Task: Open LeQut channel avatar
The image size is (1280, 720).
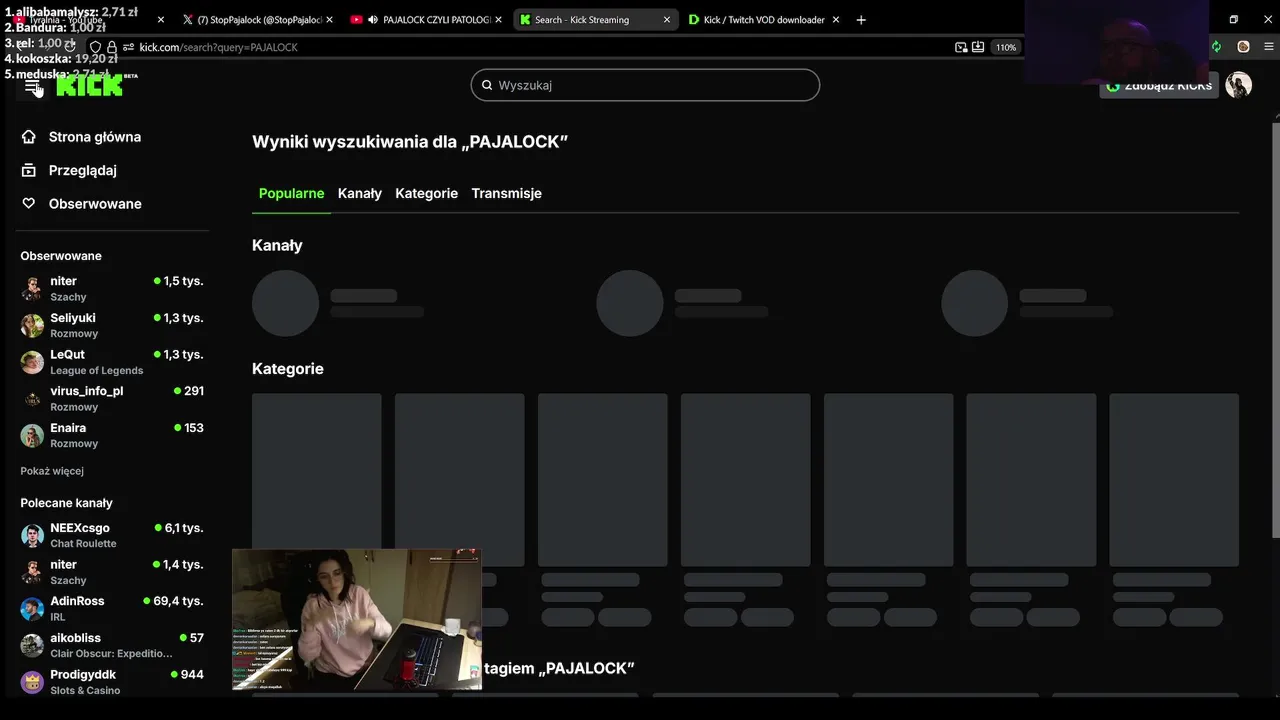Action: pyautogui.click(x=33, y=362)
